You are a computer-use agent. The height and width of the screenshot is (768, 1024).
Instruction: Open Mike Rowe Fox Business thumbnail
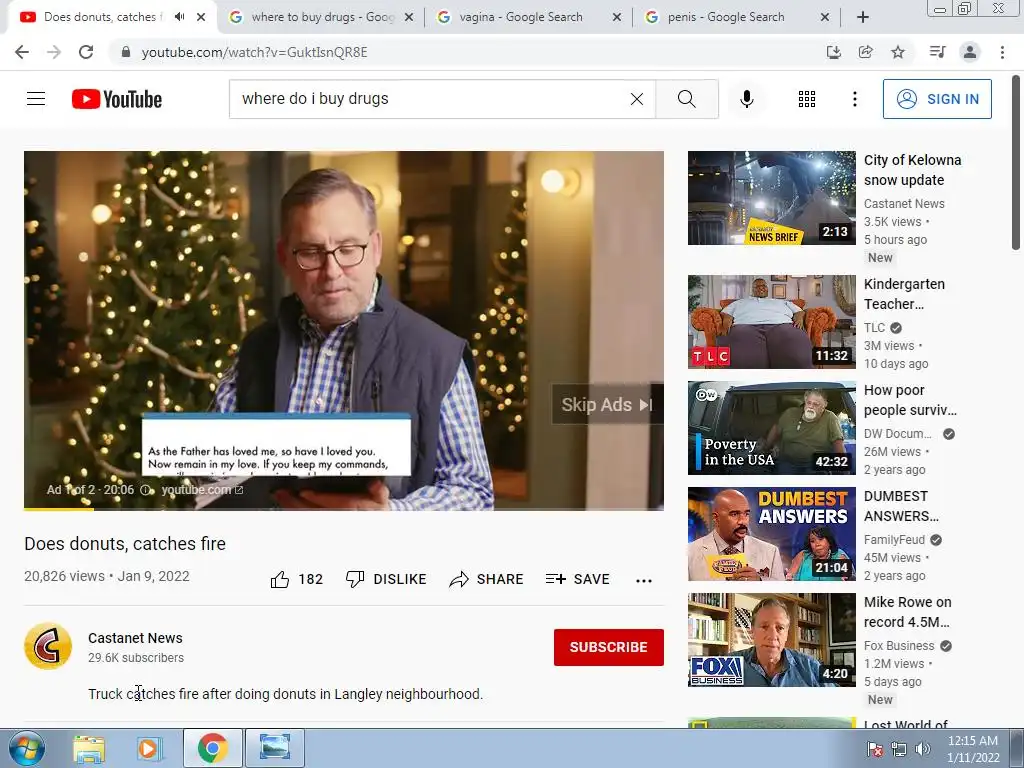[x=771, y=640]
